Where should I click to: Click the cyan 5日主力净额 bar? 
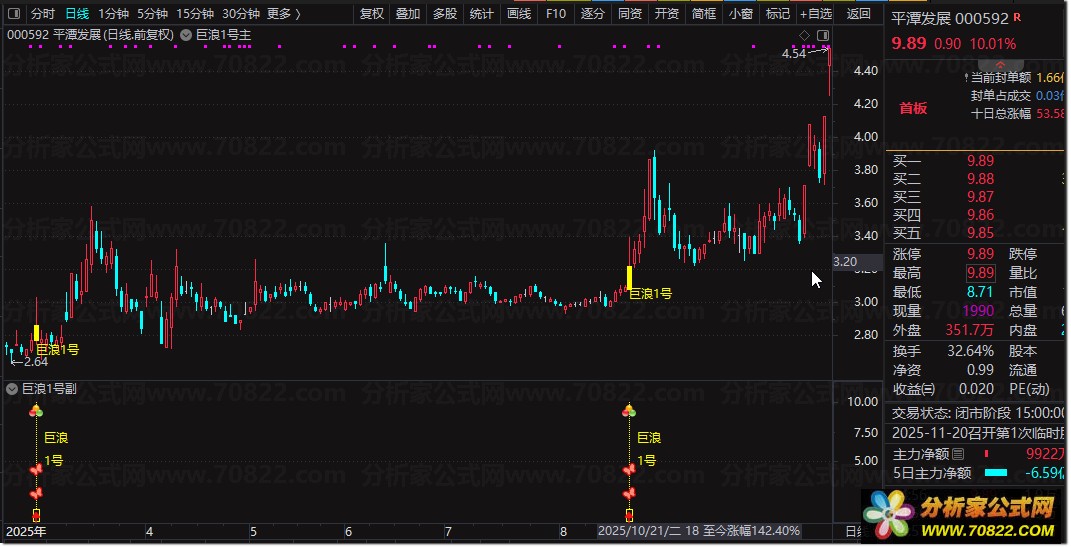click(996, 473)
